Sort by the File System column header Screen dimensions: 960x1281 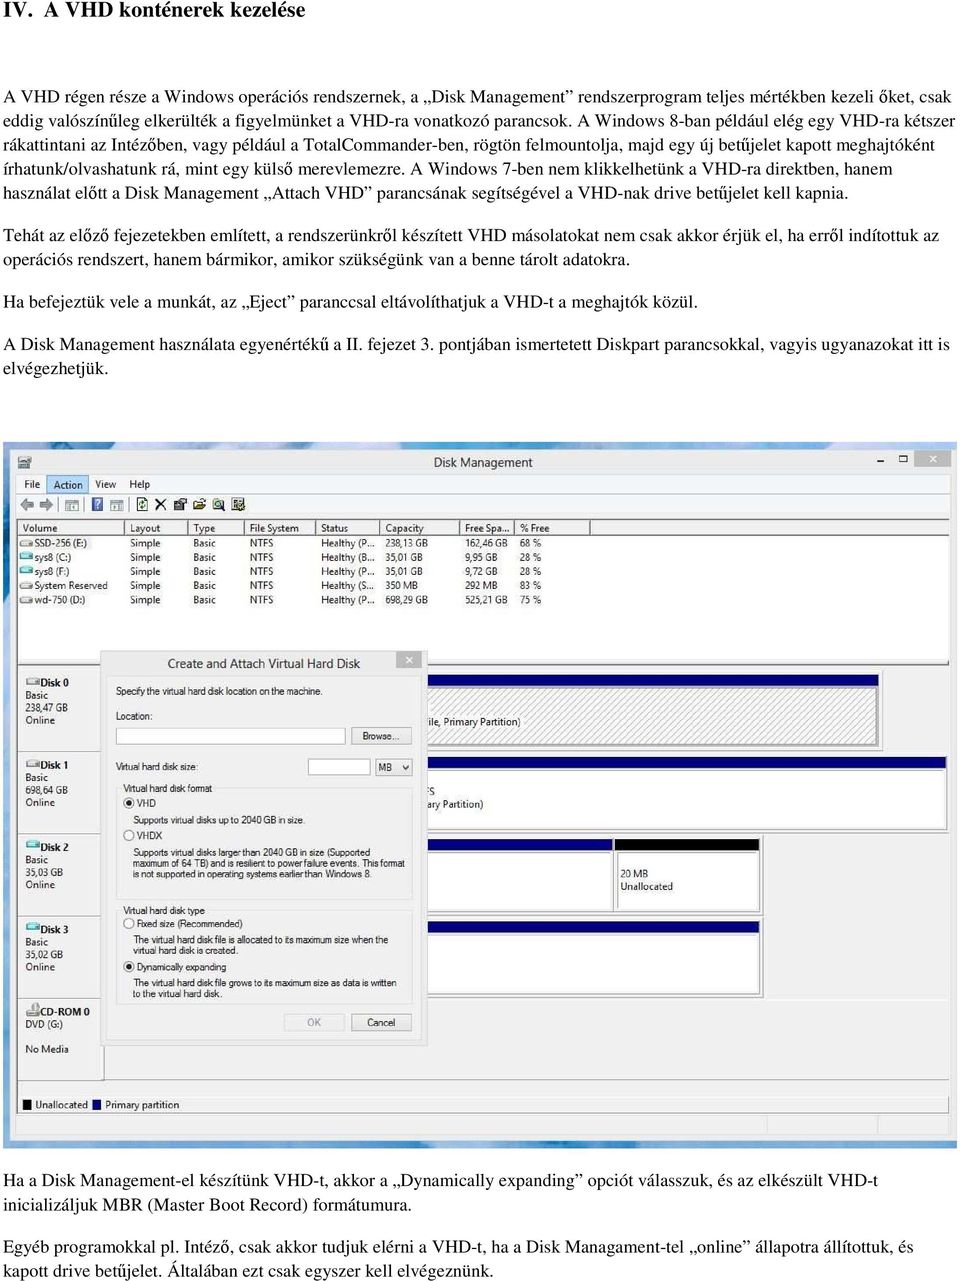click(x=280, y=527)
